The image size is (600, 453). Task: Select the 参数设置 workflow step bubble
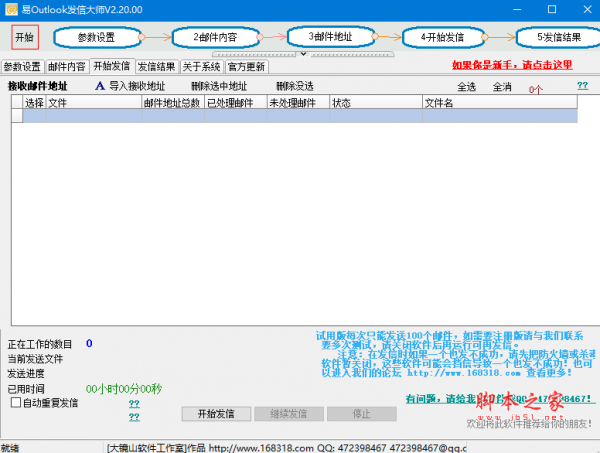(x=97, y=37)
